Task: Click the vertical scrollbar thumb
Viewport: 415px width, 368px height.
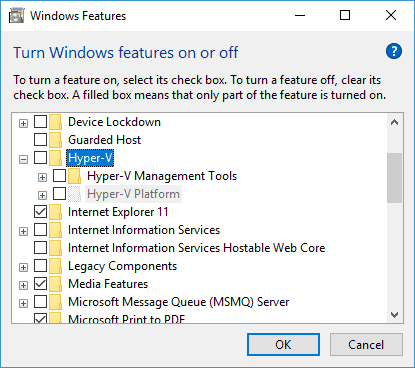Action: click(x=395, y=178)
